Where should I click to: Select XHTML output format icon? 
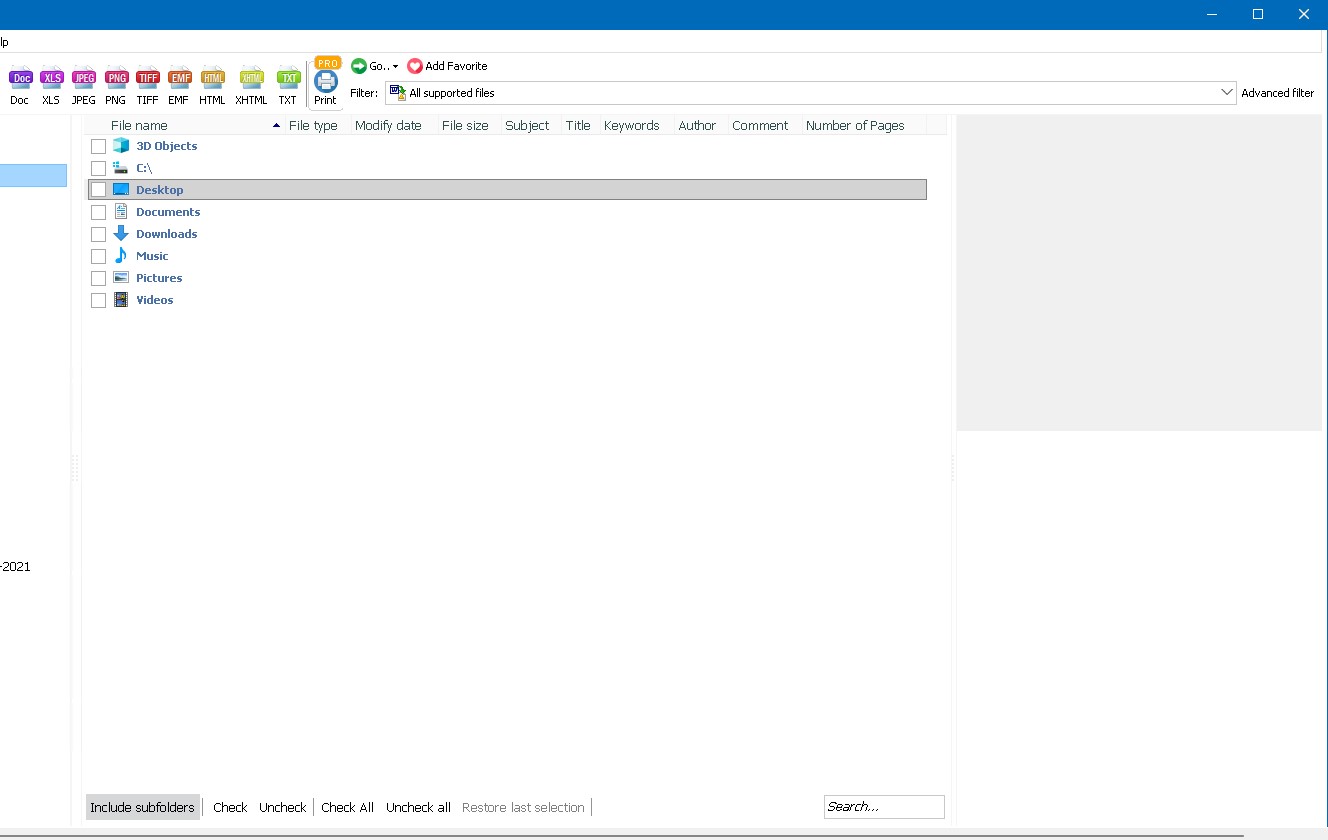click(x=252, y=78)
